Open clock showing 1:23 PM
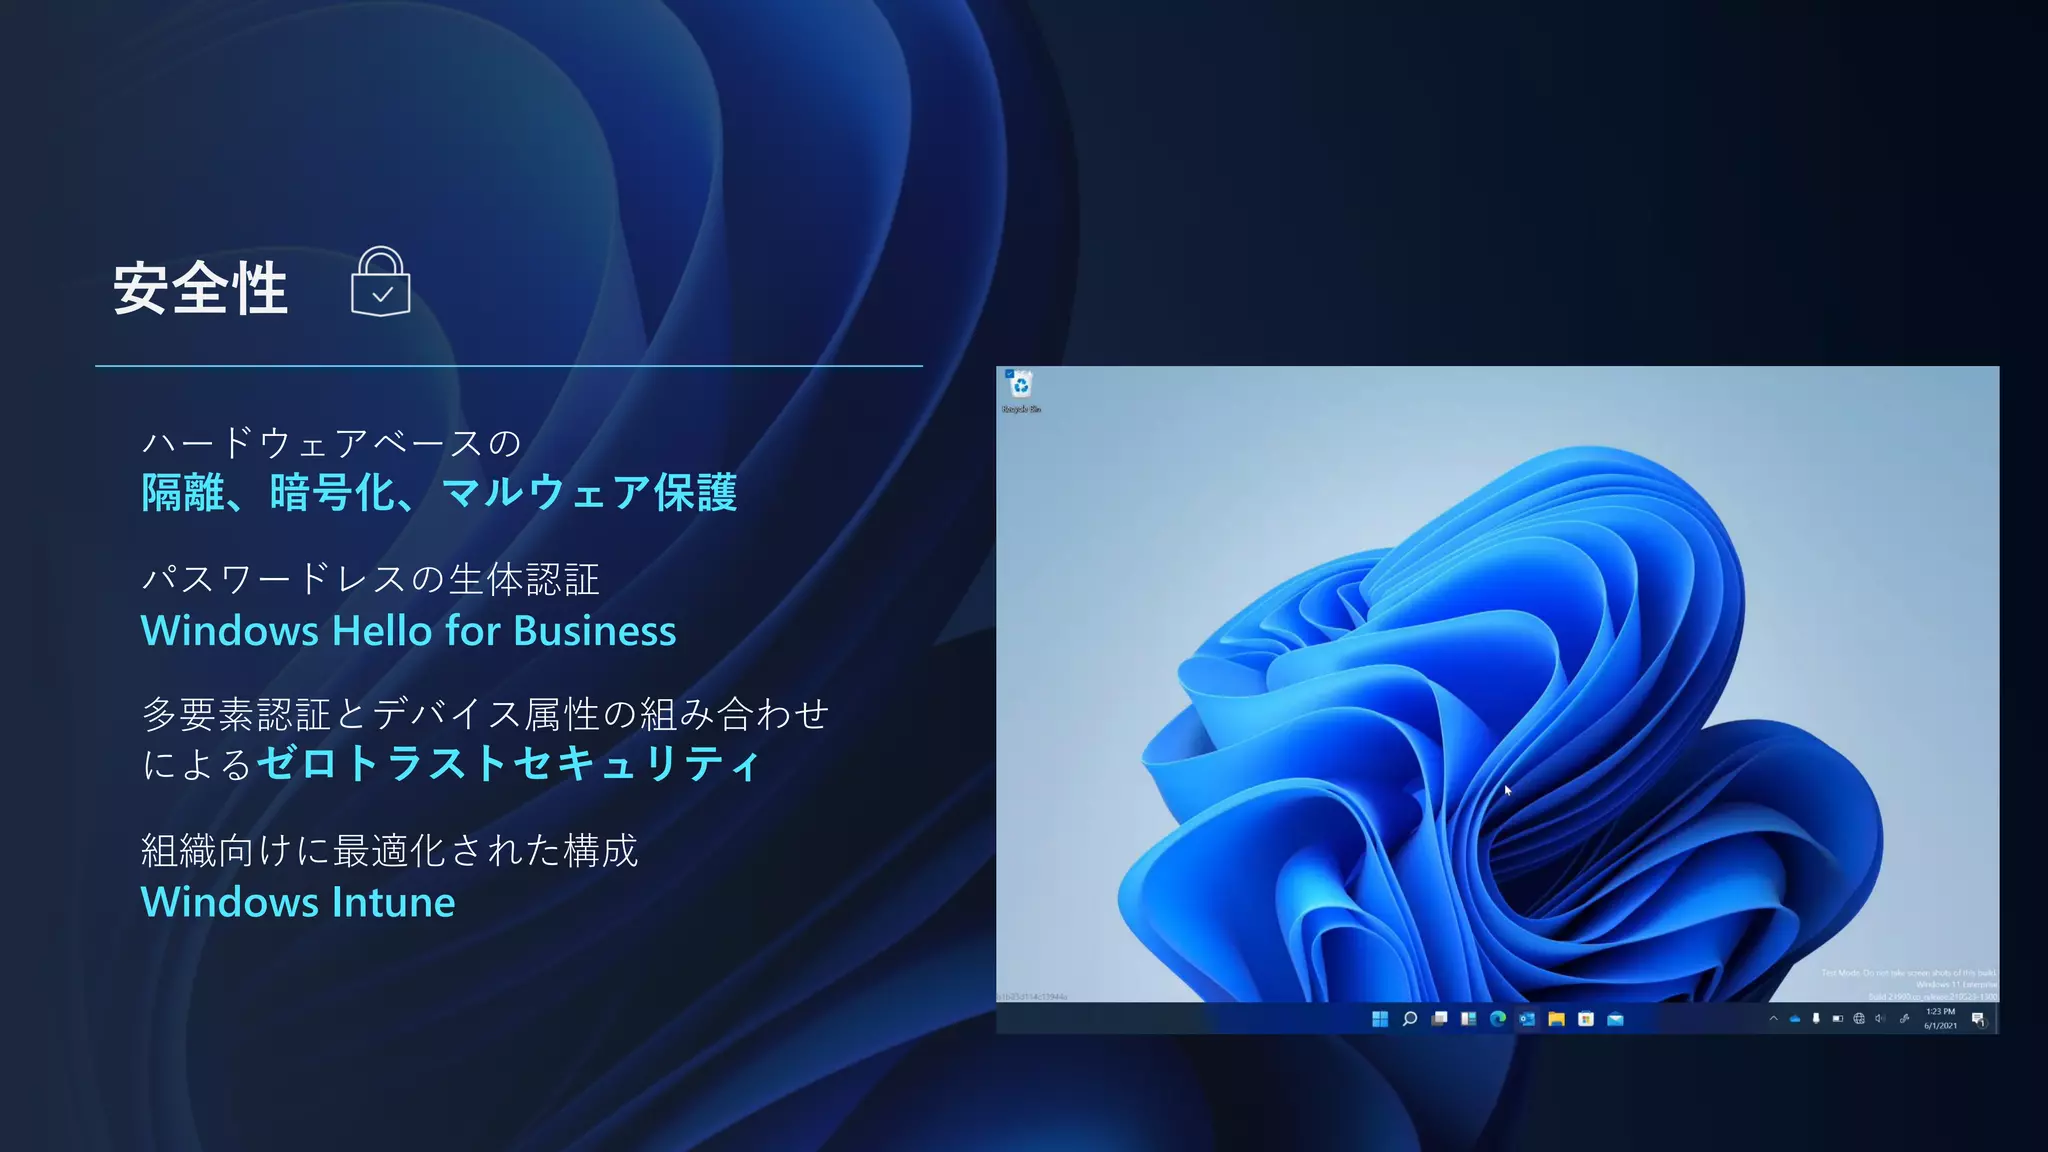 [x=1941, y=1018]
